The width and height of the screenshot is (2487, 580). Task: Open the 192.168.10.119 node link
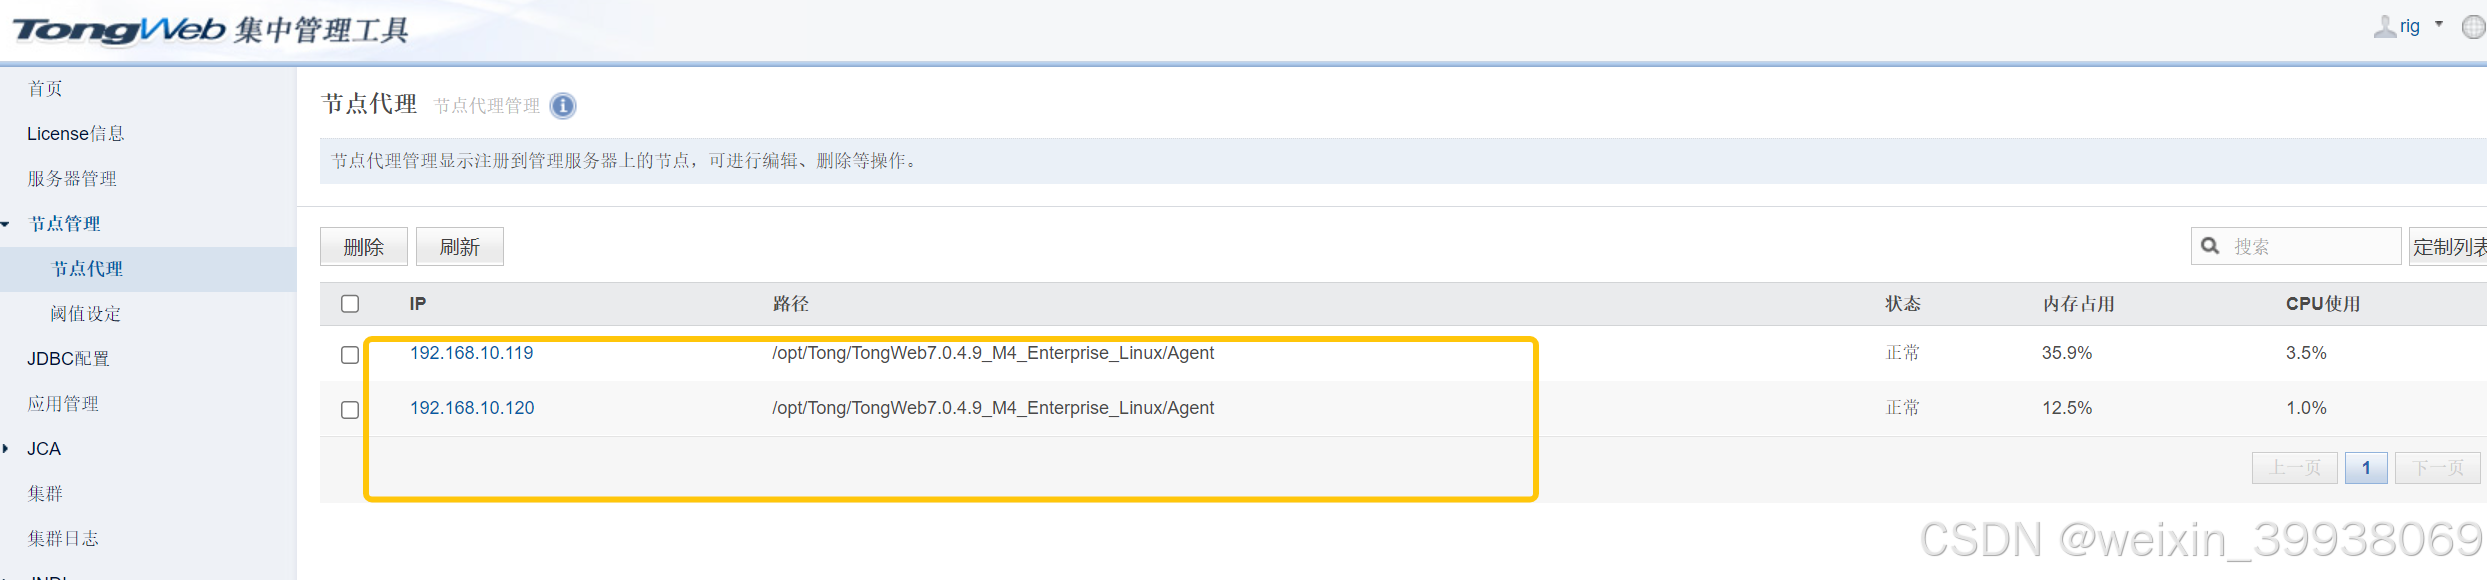472,353
